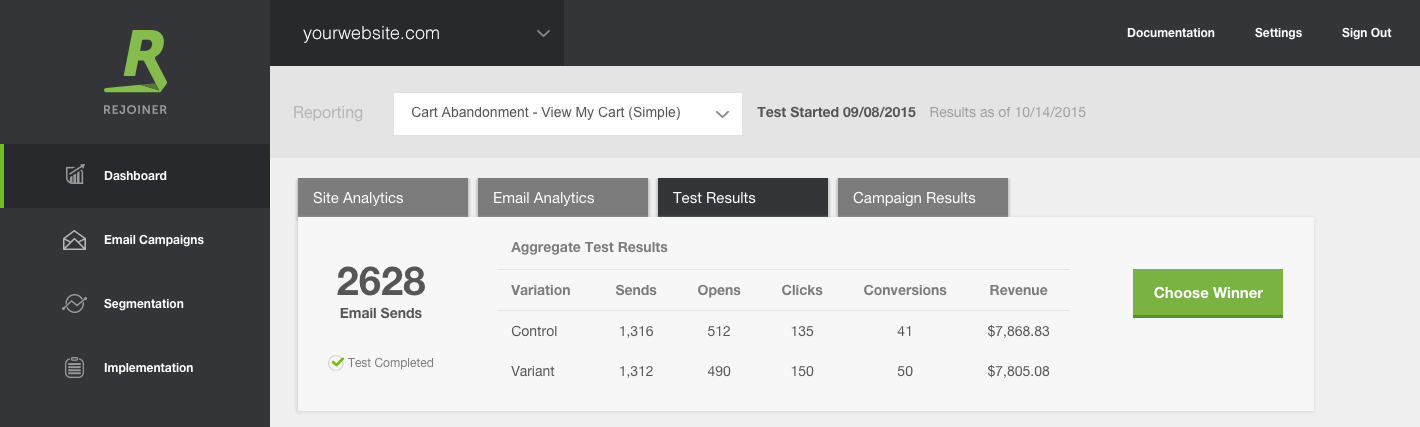Screen dimensions: 1420x427
Task: Click the Dashboard chart icon
Action: pos(75,176)
